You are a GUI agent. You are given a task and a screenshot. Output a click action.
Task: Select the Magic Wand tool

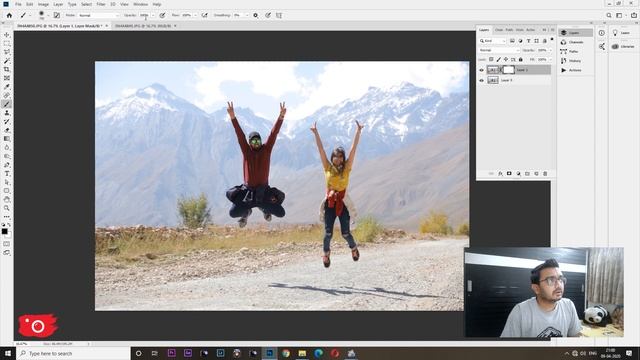coord(7,61)
